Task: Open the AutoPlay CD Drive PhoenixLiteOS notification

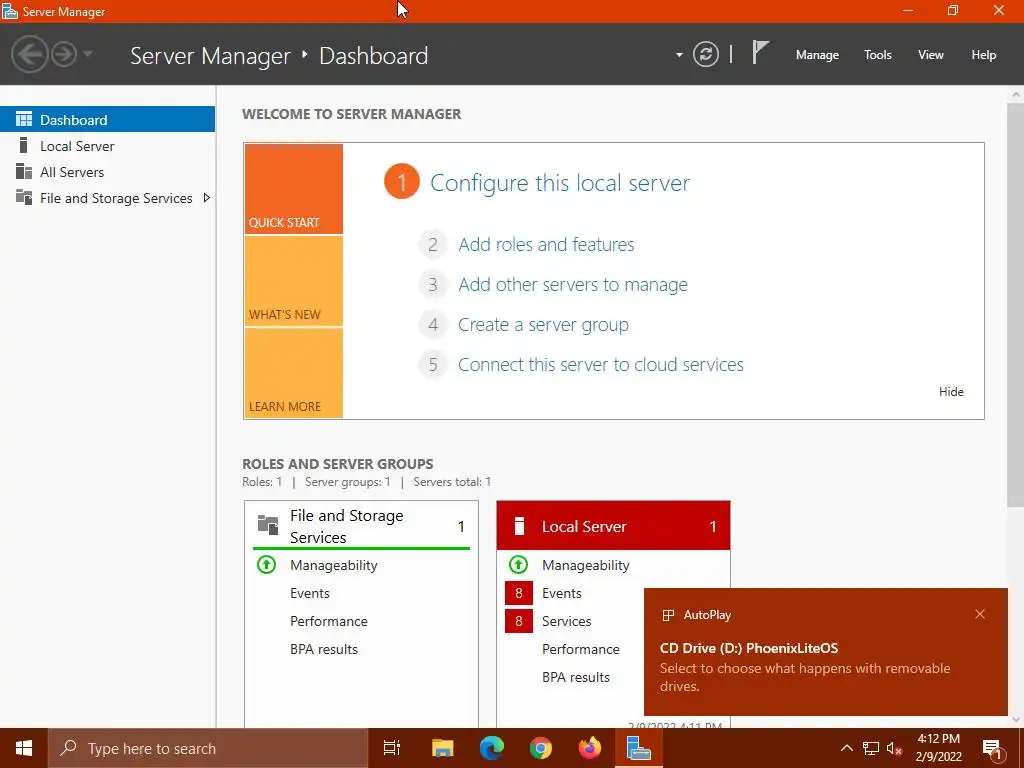Action: (825, 653)
